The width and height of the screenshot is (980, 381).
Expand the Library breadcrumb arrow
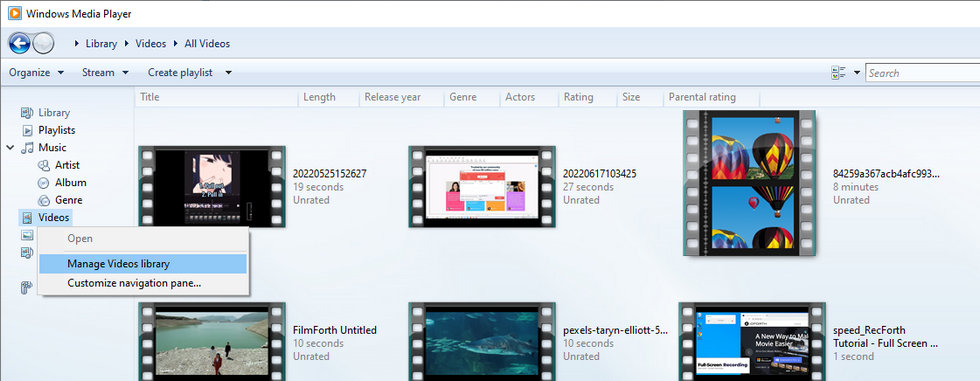tap(77, 44)
